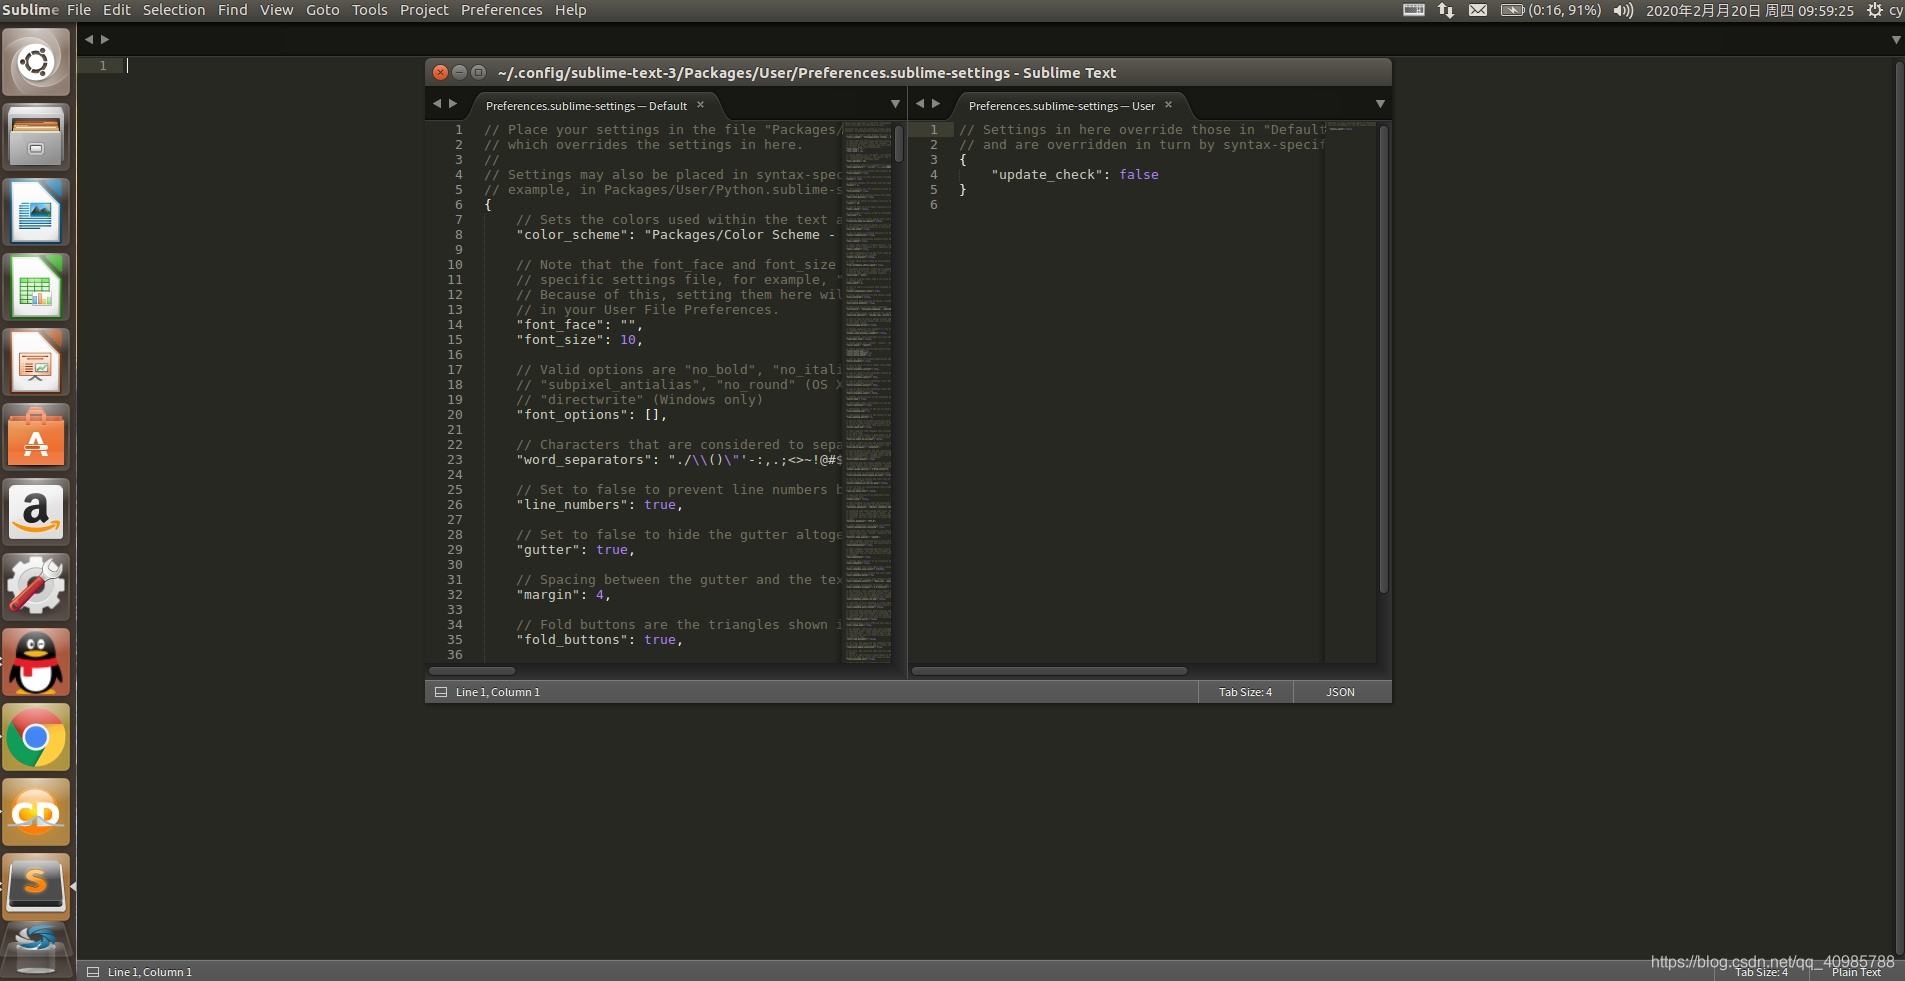This screenshot has height=981, width=1905.
Task: Go to previous tab arrow in User pane
Action: [920, 104]
